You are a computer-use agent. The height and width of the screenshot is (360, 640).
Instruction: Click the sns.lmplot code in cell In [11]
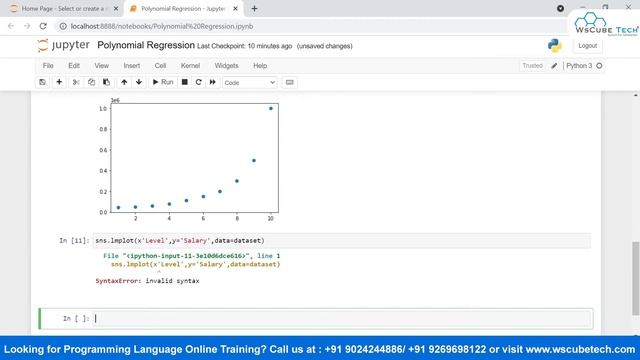pos(180,241)
